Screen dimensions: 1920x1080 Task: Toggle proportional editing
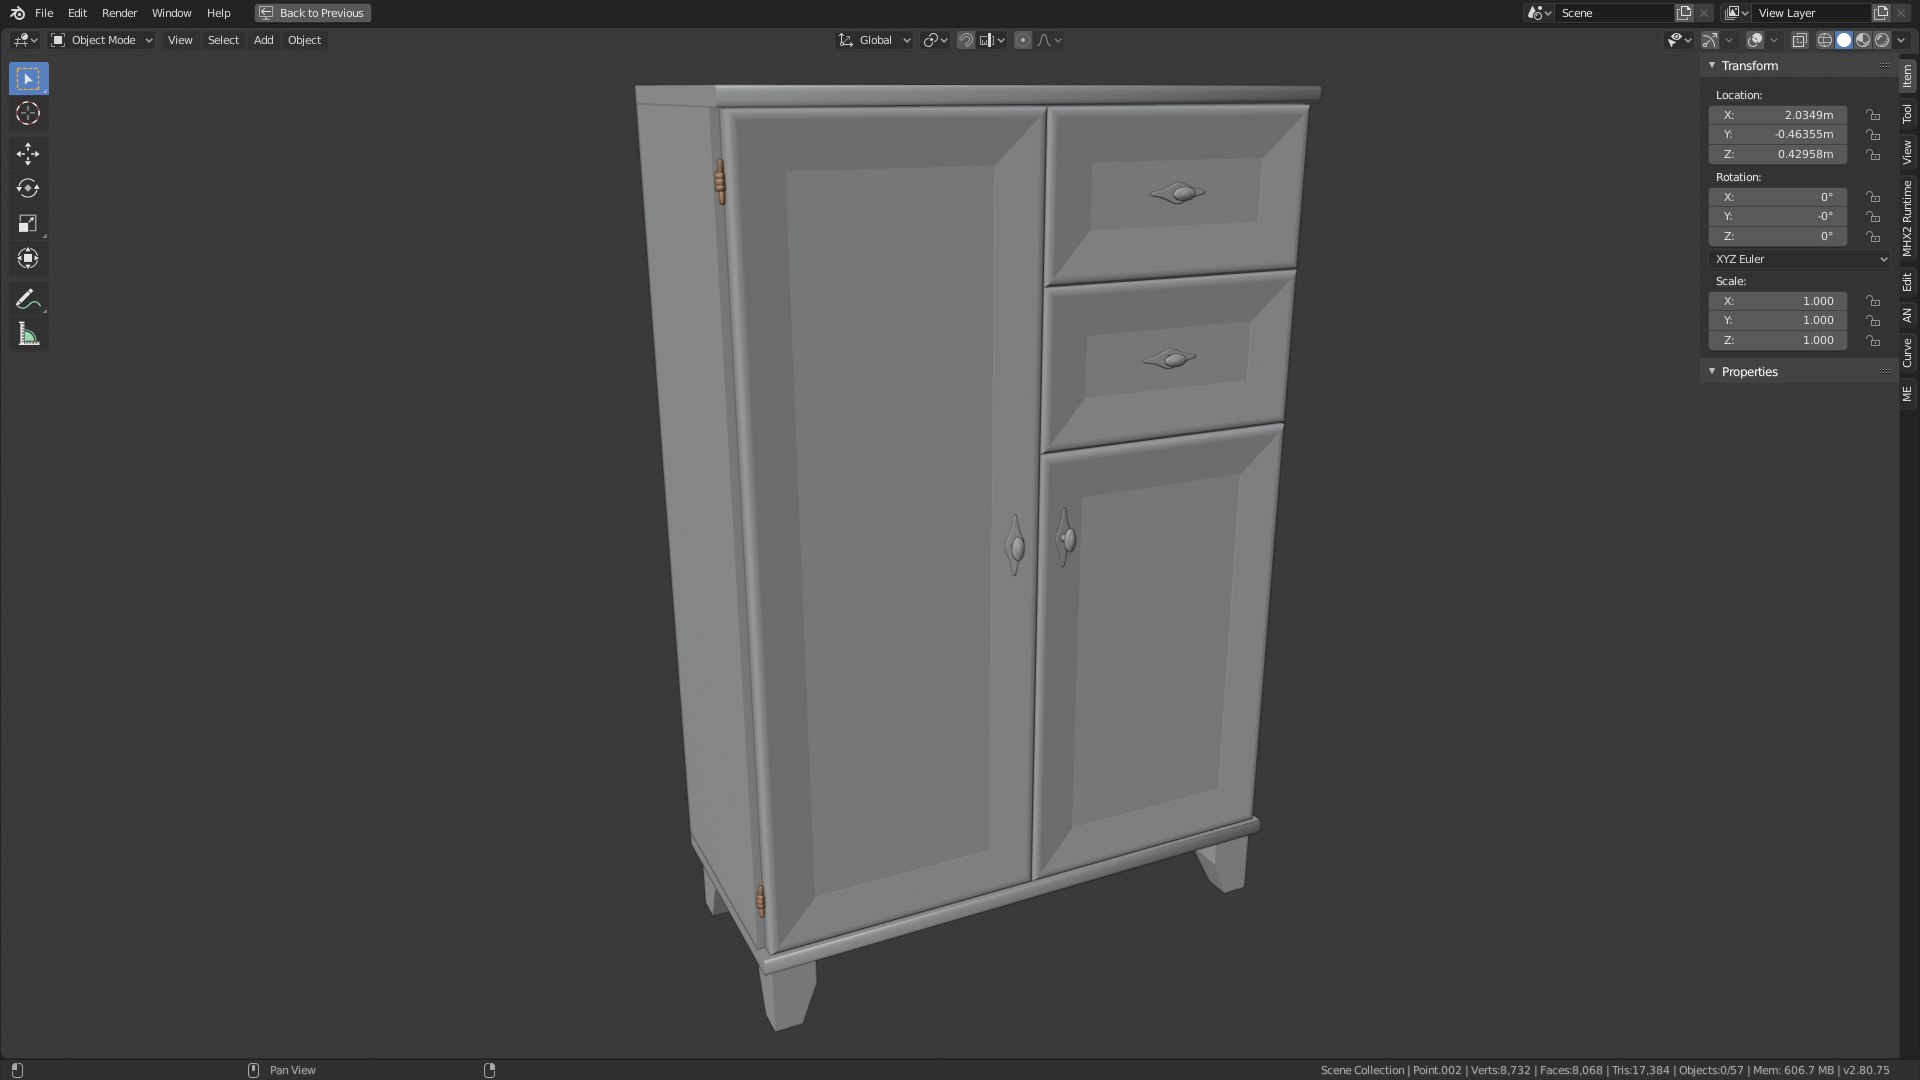tap(1023, 40)
